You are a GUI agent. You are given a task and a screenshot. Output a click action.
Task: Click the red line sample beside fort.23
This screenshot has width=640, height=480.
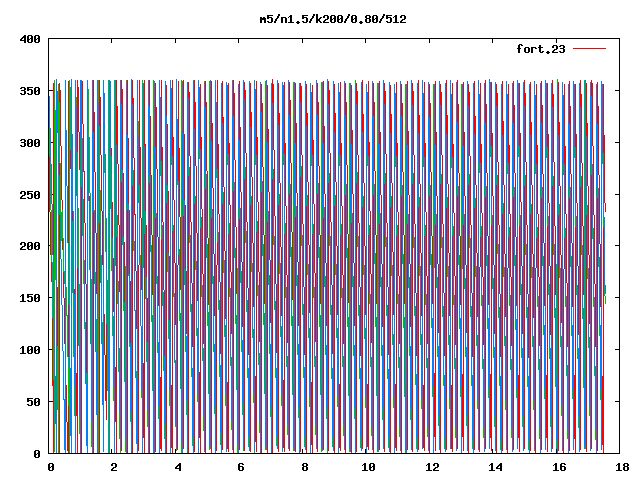coord(589,49)
